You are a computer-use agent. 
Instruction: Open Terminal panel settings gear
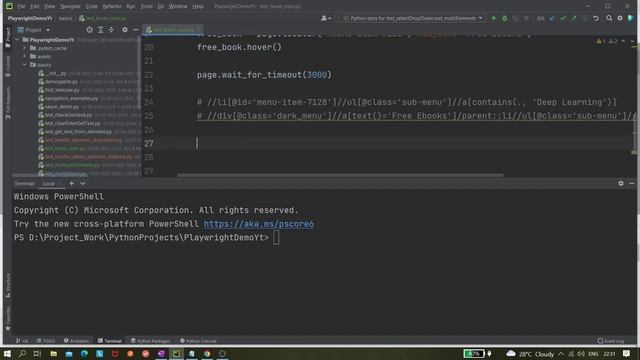pos(621,184)
